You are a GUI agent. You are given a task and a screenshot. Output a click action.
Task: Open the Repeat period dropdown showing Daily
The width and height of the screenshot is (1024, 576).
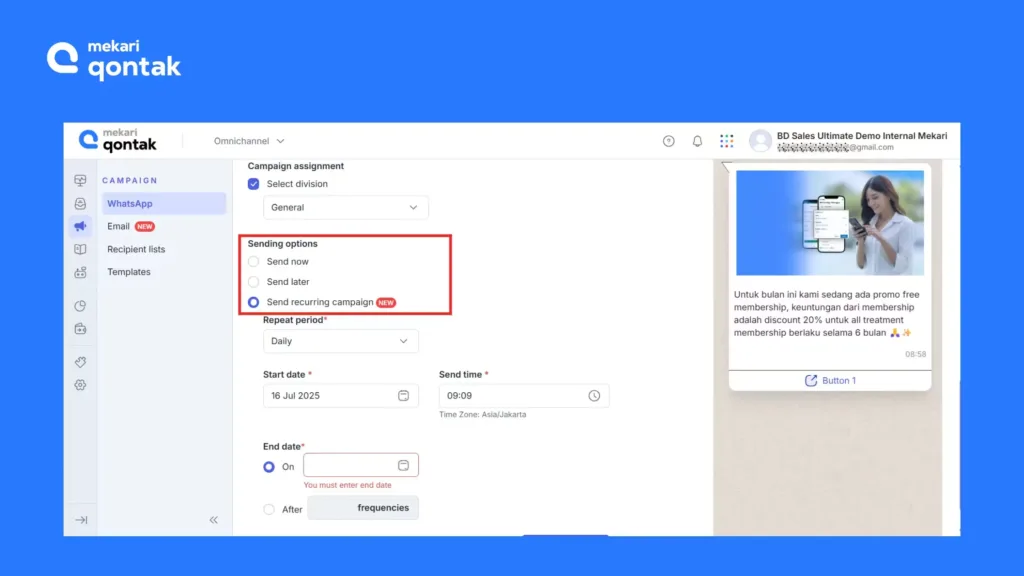(x=340, y=341)
